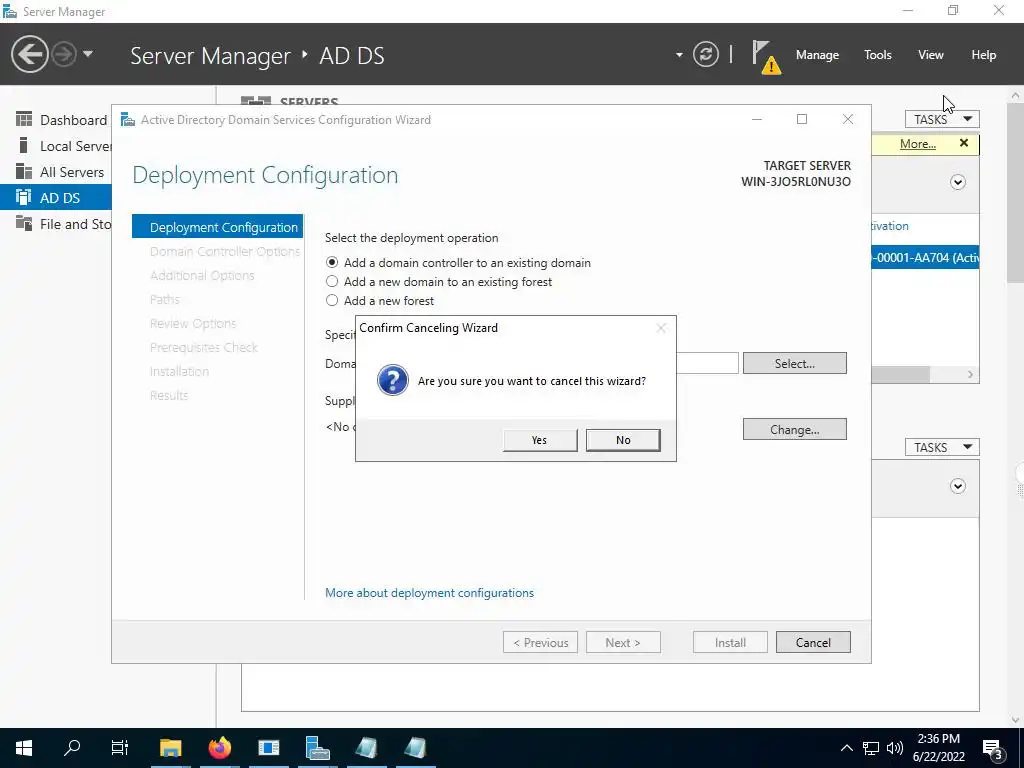Viewport: 1024px width, 768px height.
Task: Dismiss the yellow notification bar
Action: tap(964, 143)
